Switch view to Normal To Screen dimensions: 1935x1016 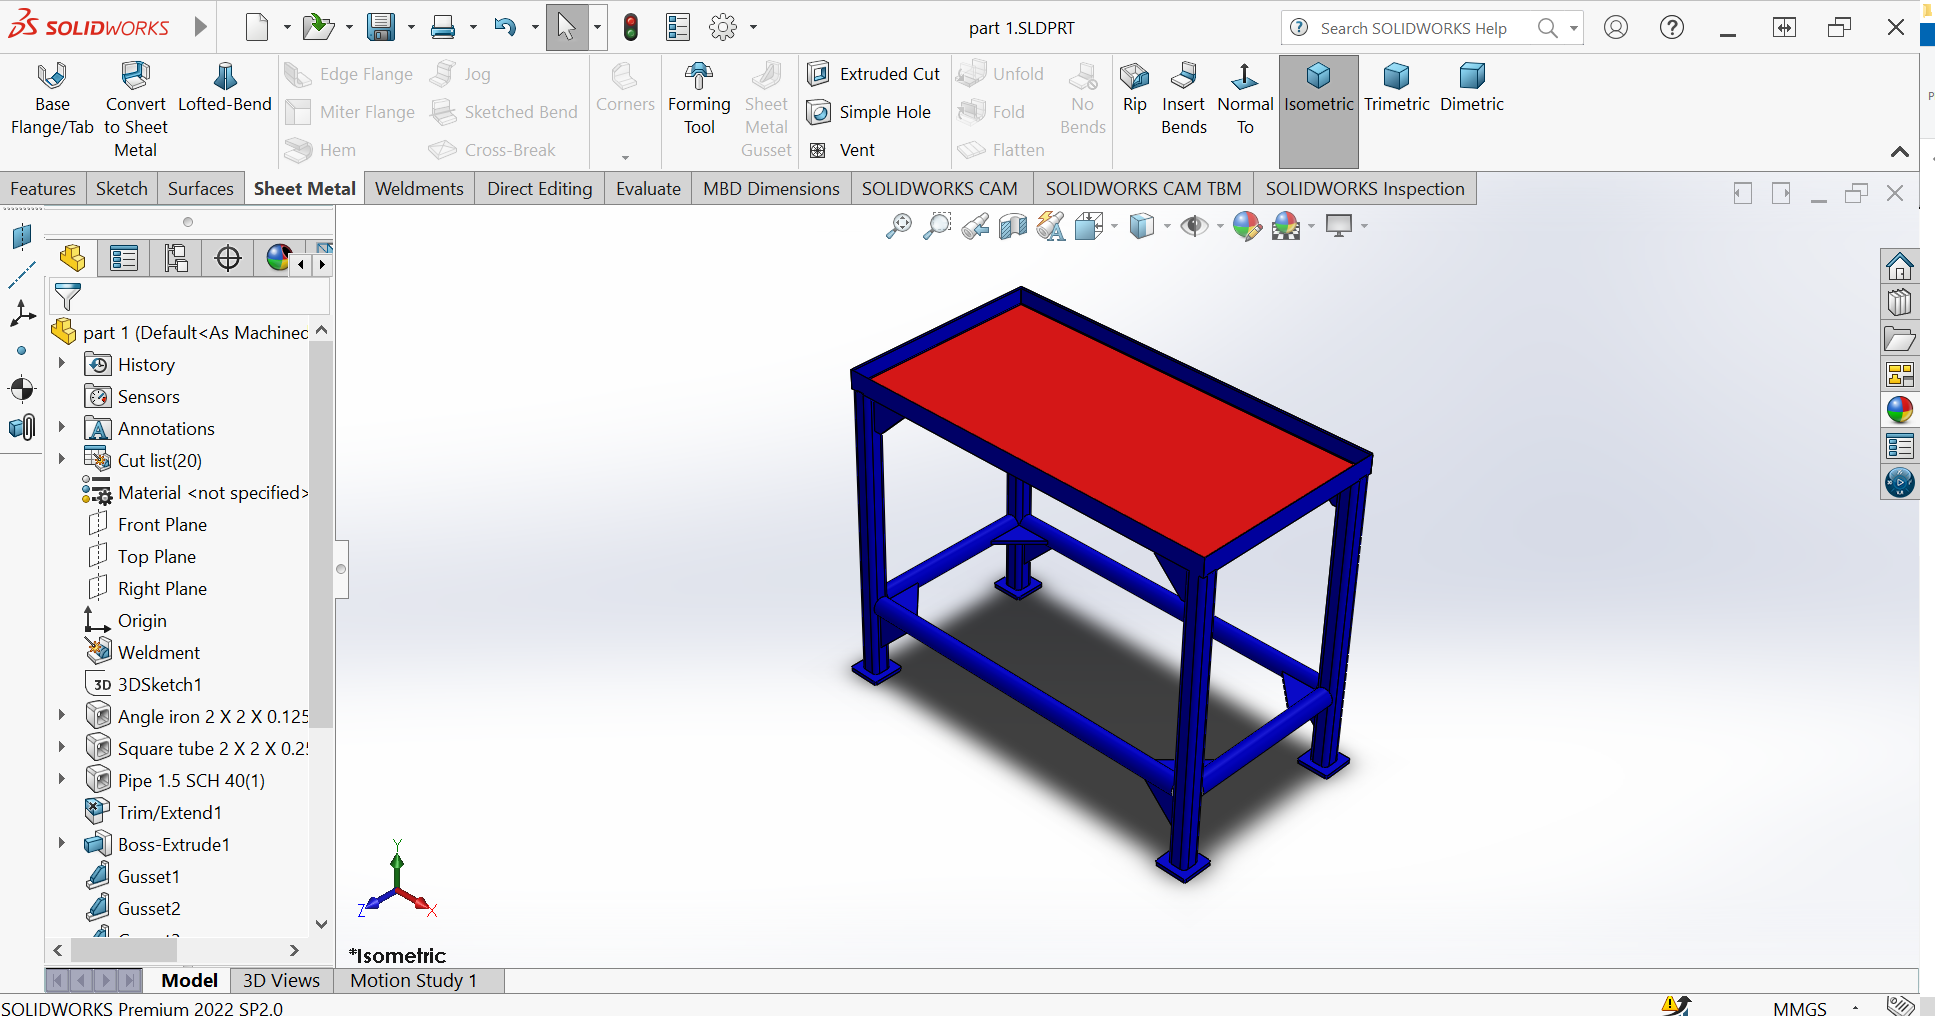[1245, 100]
